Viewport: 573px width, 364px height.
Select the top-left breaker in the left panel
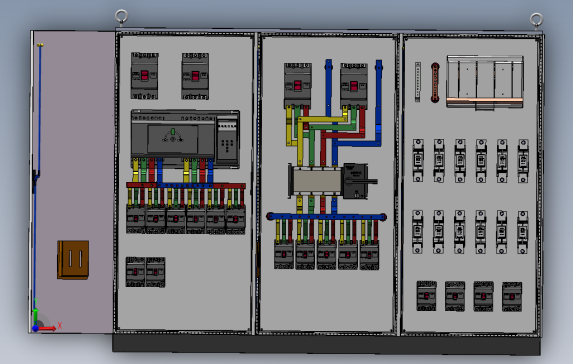point(144,76)
